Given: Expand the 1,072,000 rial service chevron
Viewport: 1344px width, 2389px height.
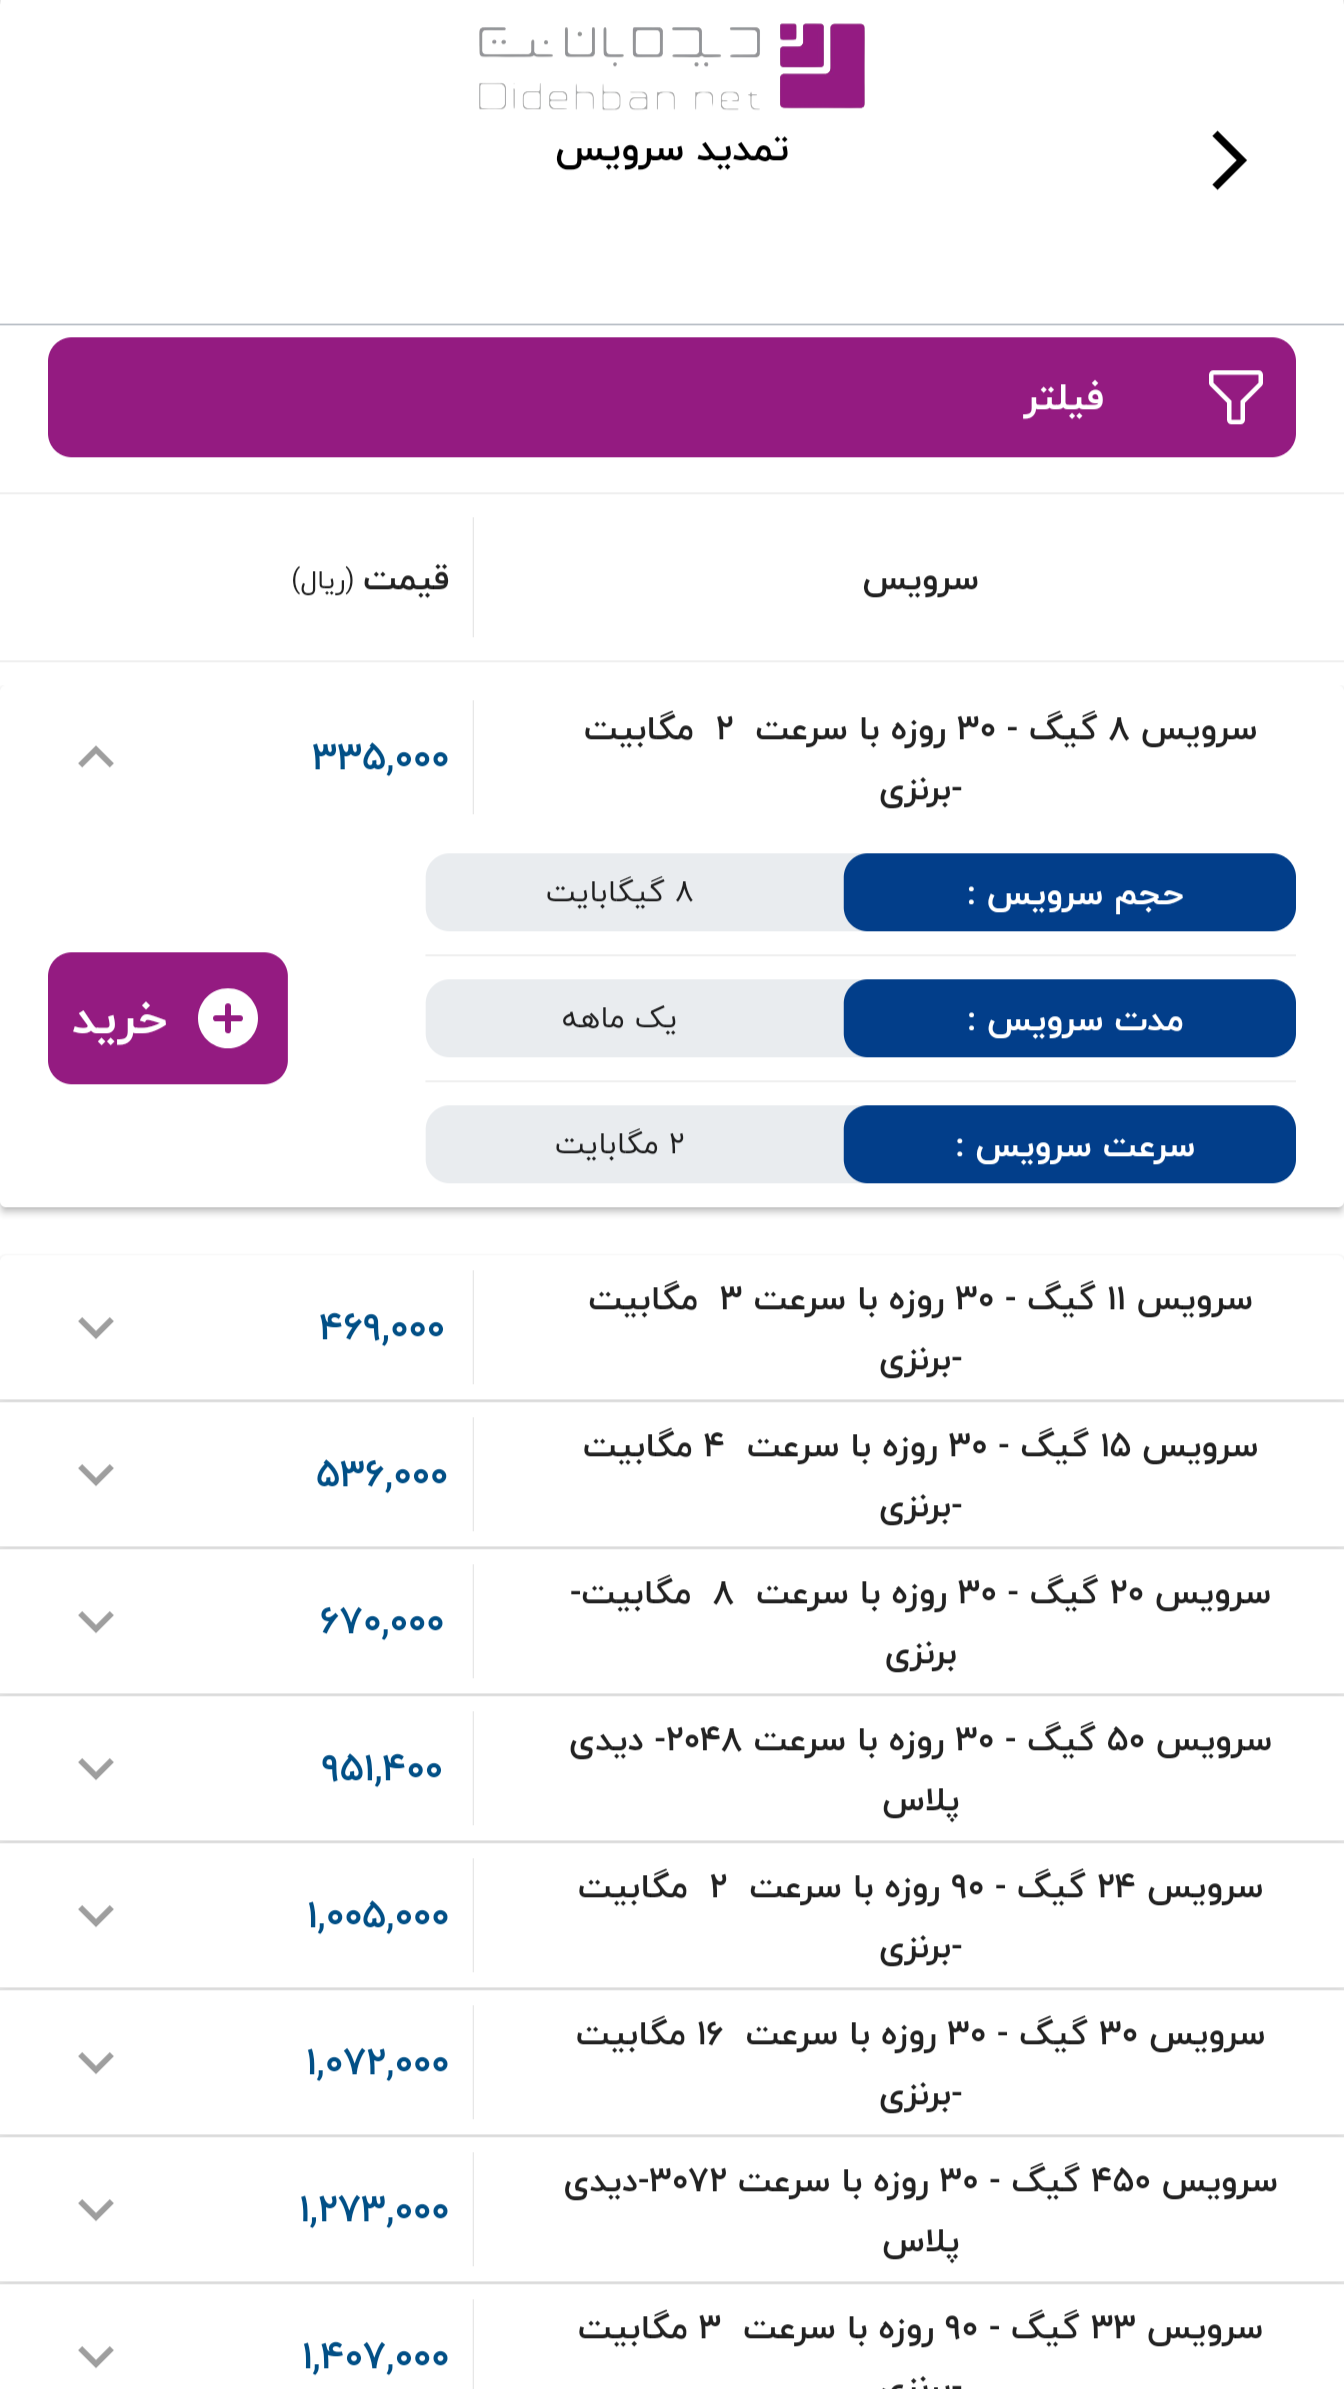Looking at the screenshot, I should tap(96, 2062).
